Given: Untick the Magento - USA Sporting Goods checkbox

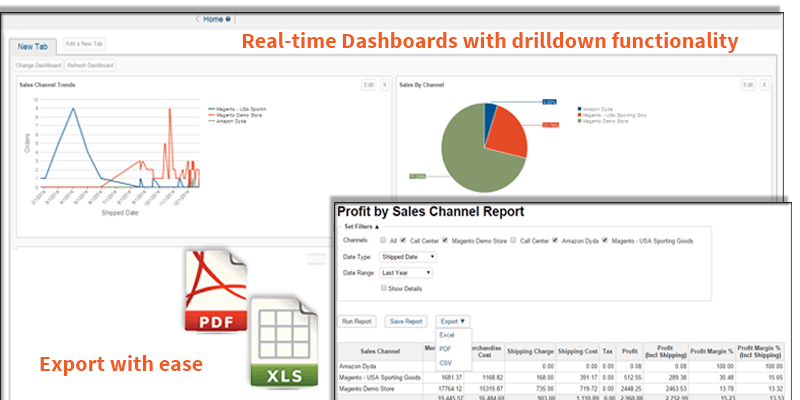Looking at the screenshot, I should point(605,240).
